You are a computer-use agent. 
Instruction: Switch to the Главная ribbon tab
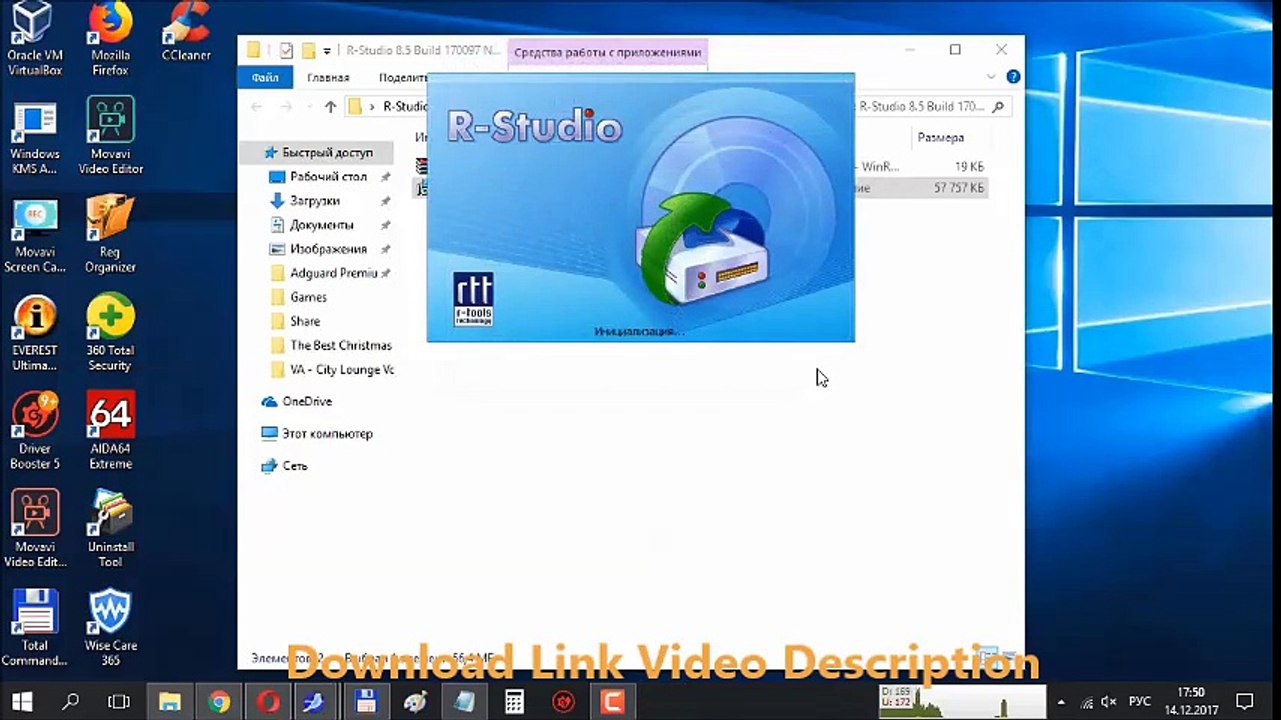[328, 77]
